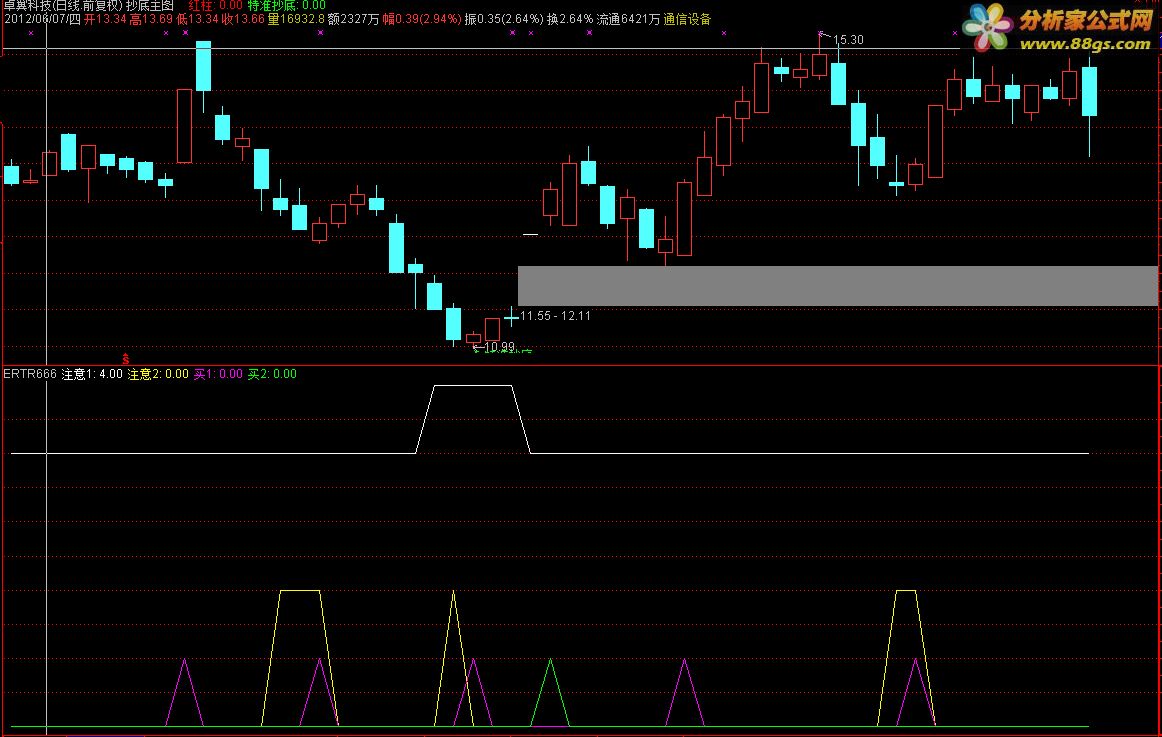Click the magenta 买1: 0.00 legend entry
This screenshot has height=737, width=1162.
pos(218,374)
